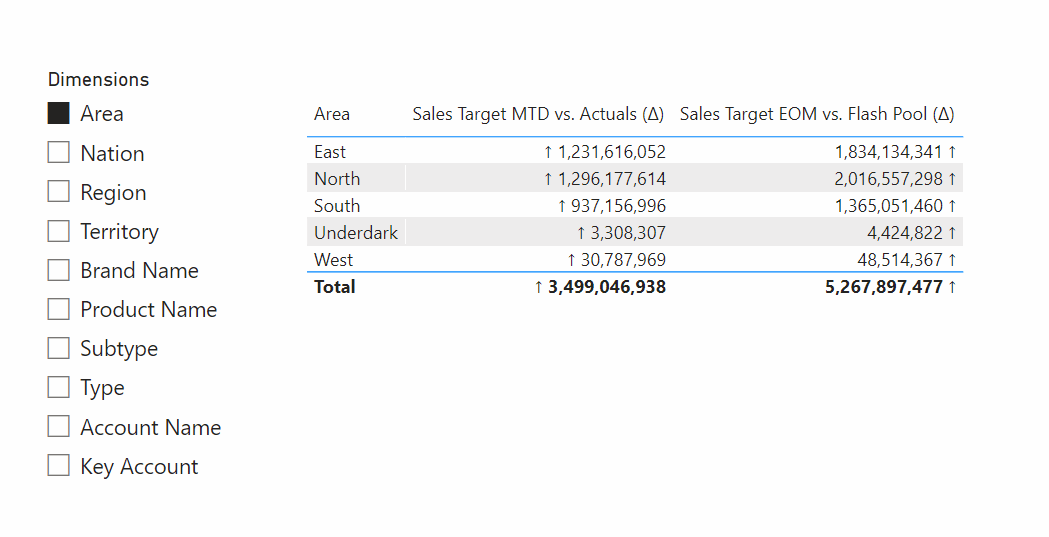1049x537 pixels.
Task: Sort by Sales Target MTD vs. Actuals header
Action: click(x=538, y=114)
